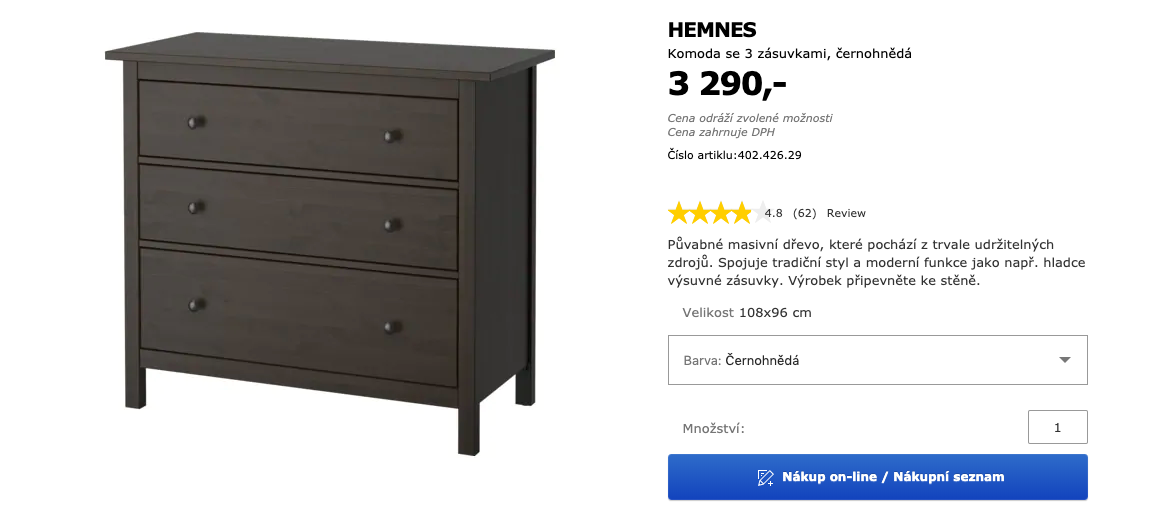
Task: Click the Velikost 108x96 cm size text
Action: [x=747, y=313]
